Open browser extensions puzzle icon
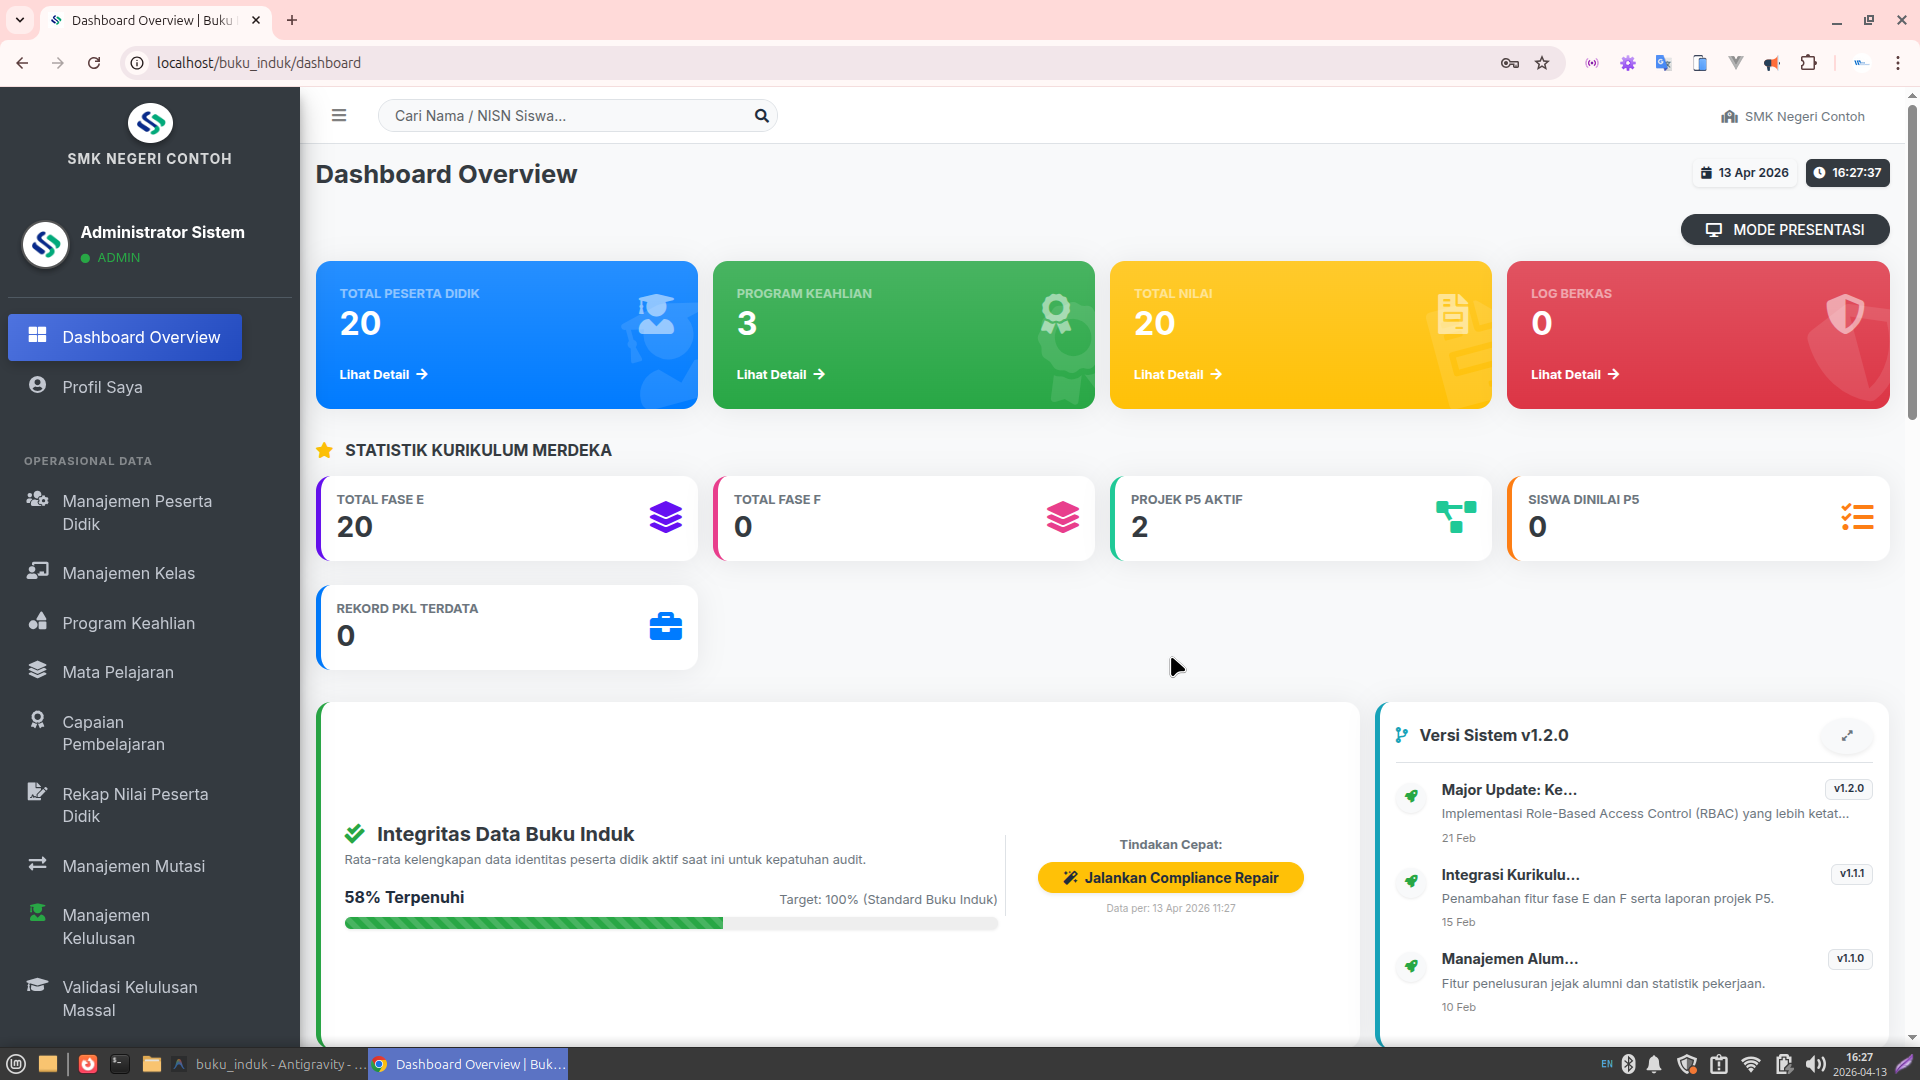This screenshot has width=1920, height=1080. click(x=1808, y=63)
